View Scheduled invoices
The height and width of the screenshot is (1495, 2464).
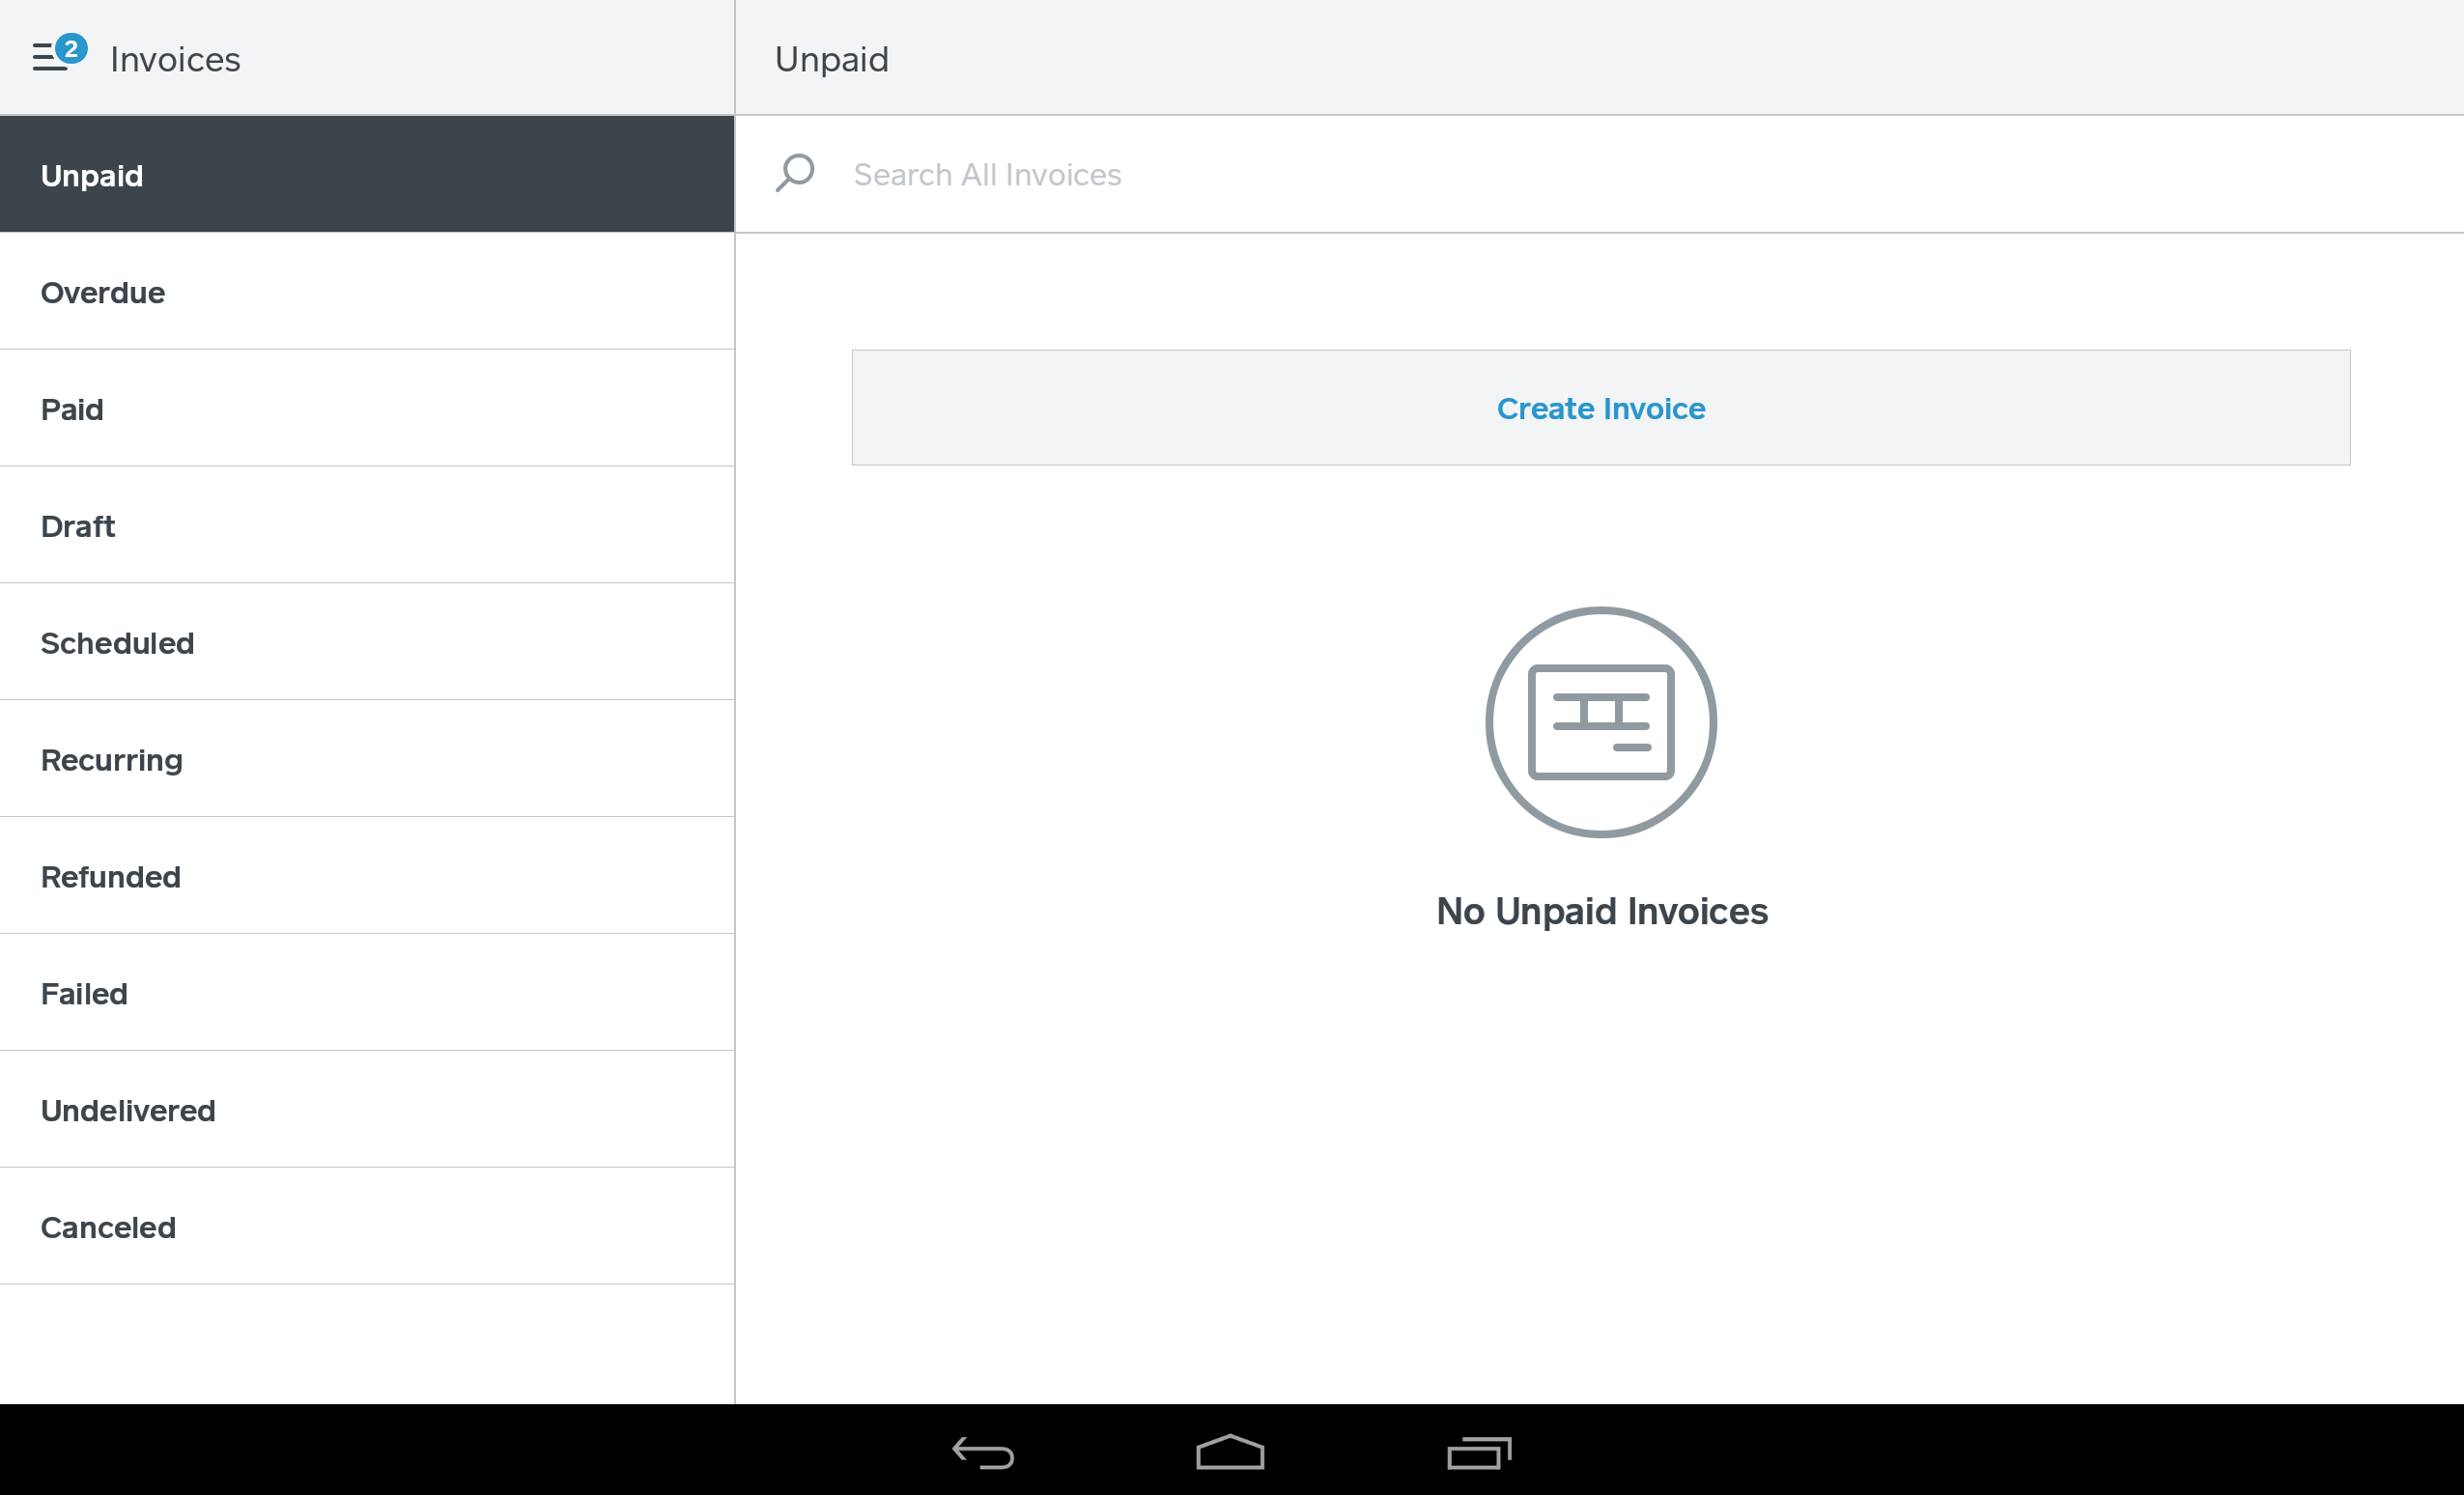(x=366, y=643)
